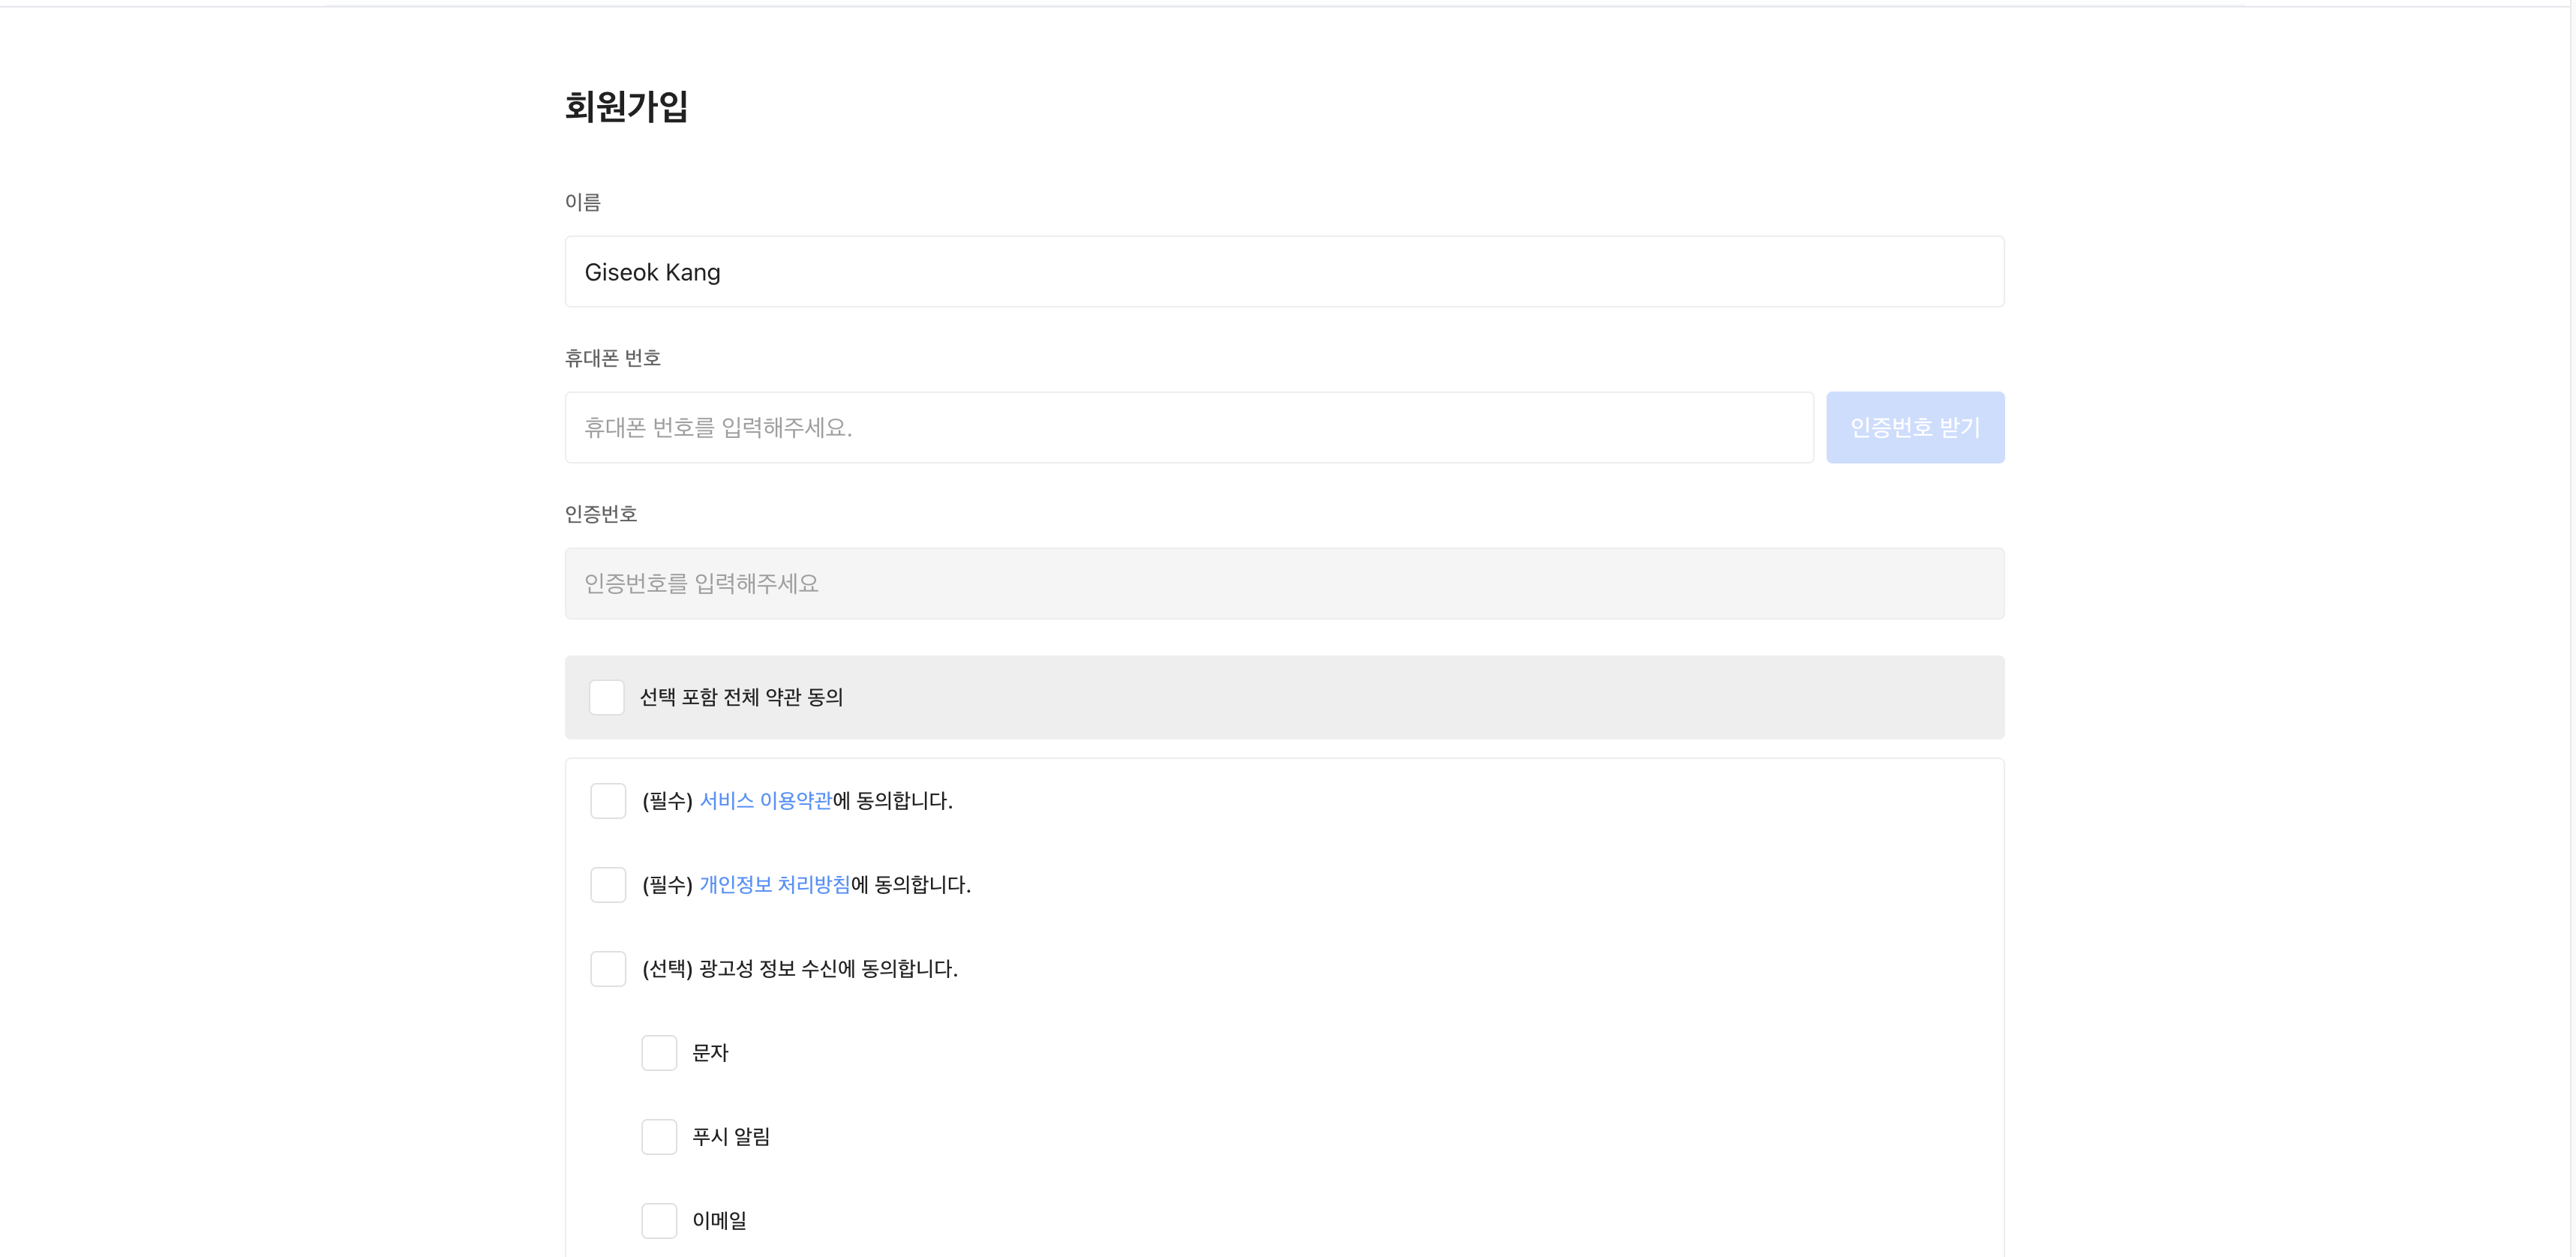Check the (필수) 서비스 이용약관 agreement checkbox
The height and width of the screenshot is (1257, 2576).
coord(608,801)
